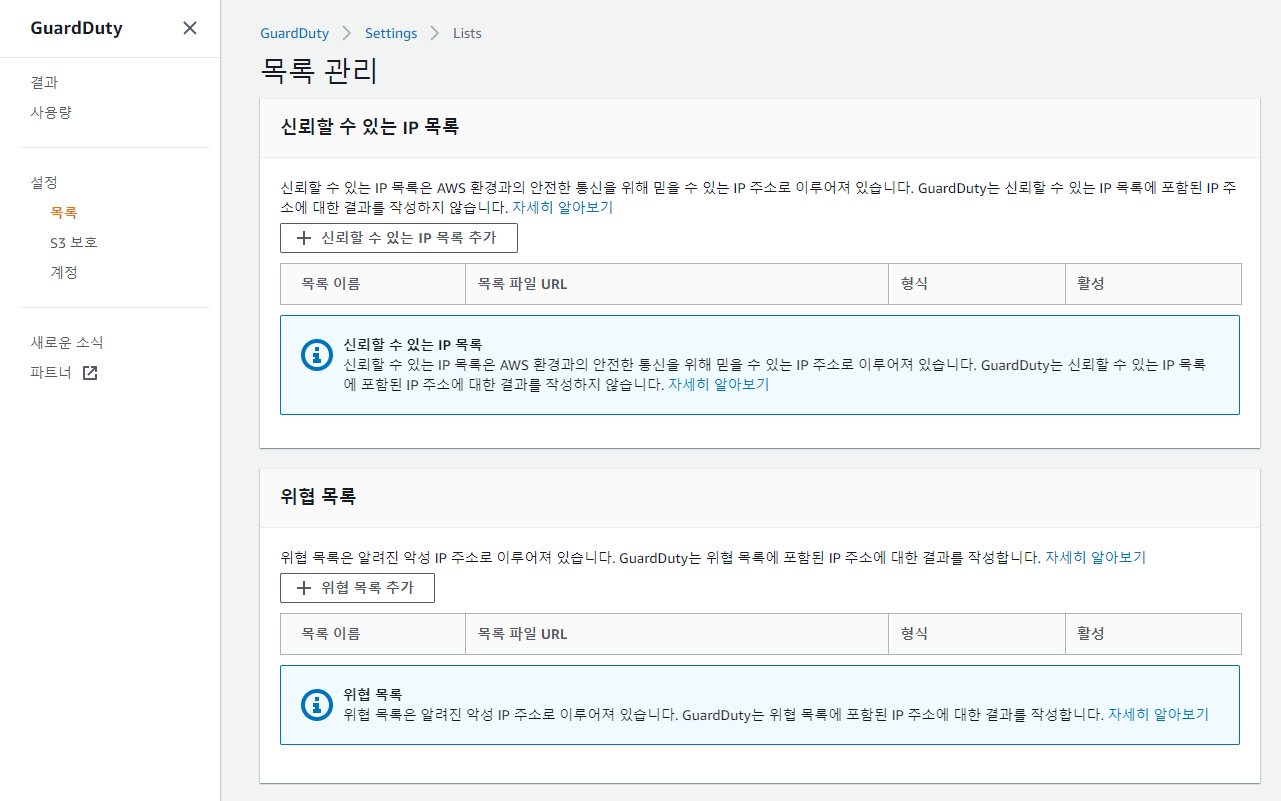The image size is (1281, 801).
Task: Select 목록 under settings in sidebar
Action: [64, 213]
